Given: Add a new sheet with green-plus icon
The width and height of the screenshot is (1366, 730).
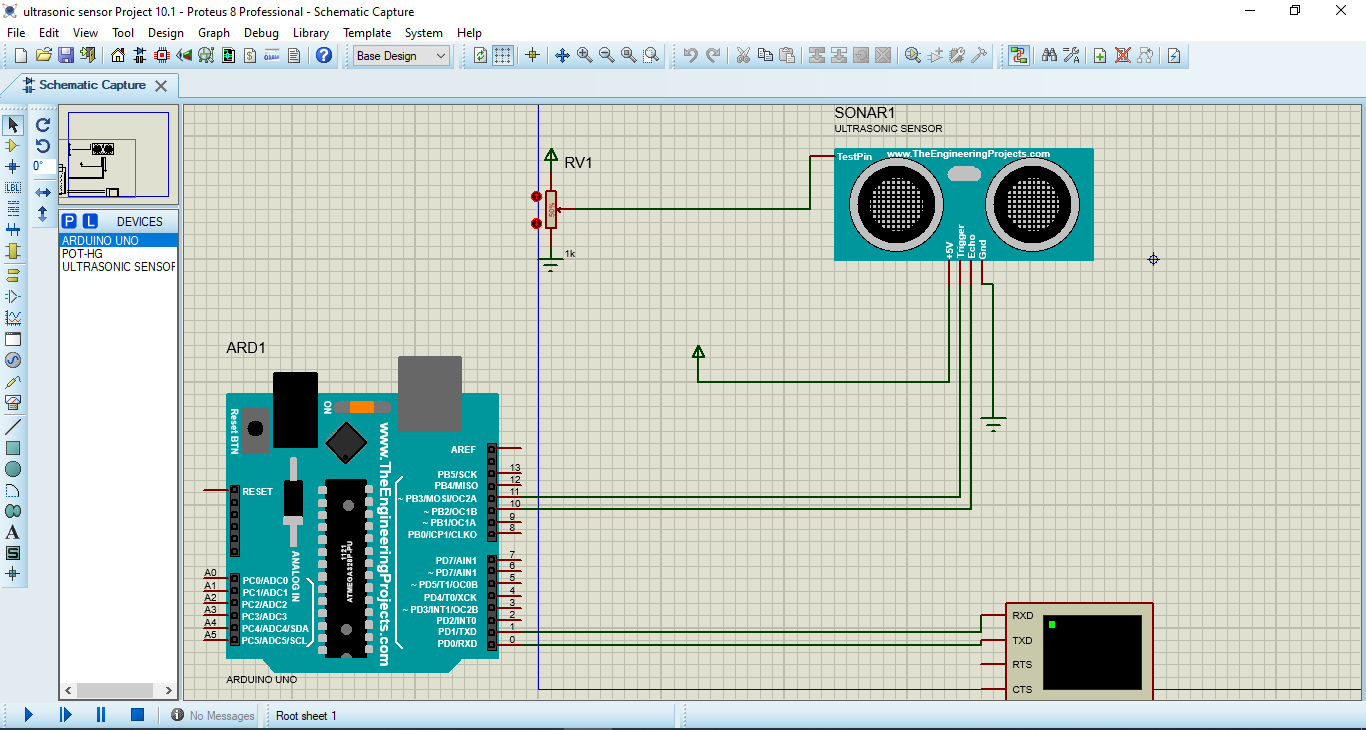Looking at the screenshot, I should click(1100, 56).
